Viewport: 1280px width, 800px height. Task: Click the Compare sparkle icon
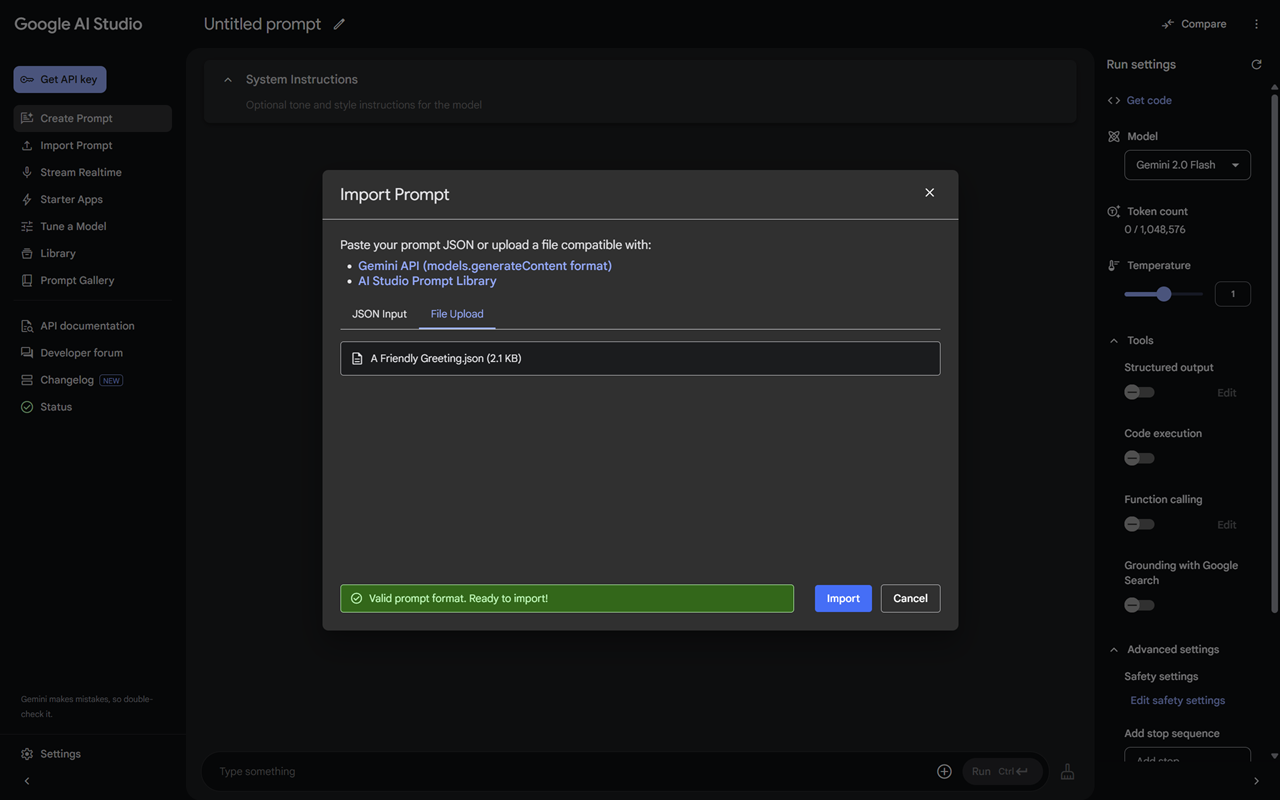point(1168,24)
